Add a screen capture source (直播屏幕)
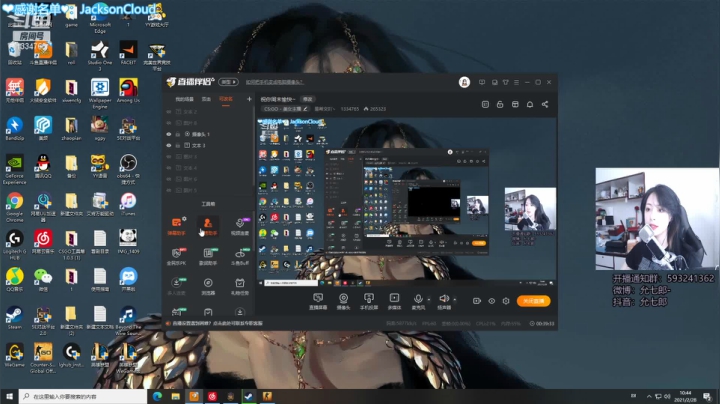This screenshot has height=404, width=720. (318, 302)
